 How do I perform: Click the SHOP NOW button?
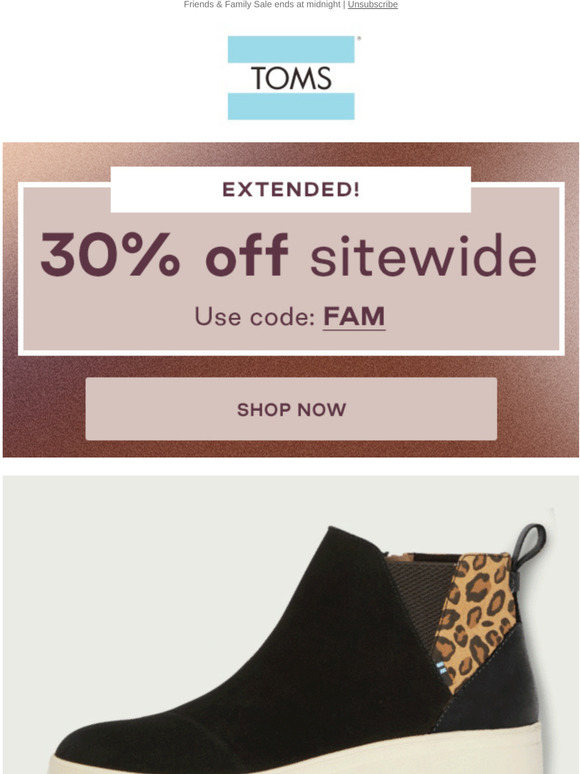291,409
